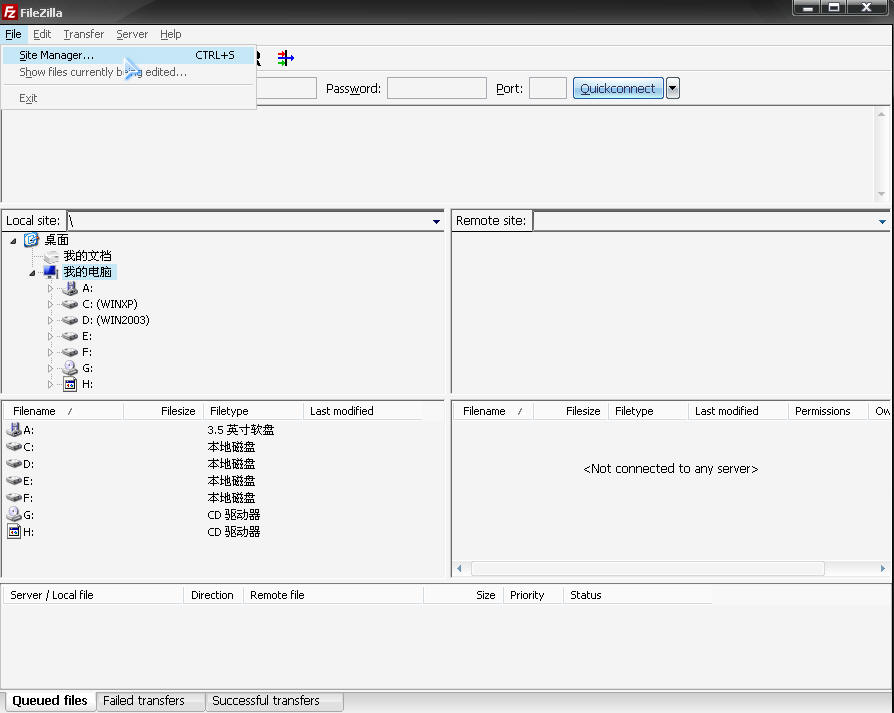Select D: (WIN2003) label in tree

pyautogui.click(x=116, y=320)
